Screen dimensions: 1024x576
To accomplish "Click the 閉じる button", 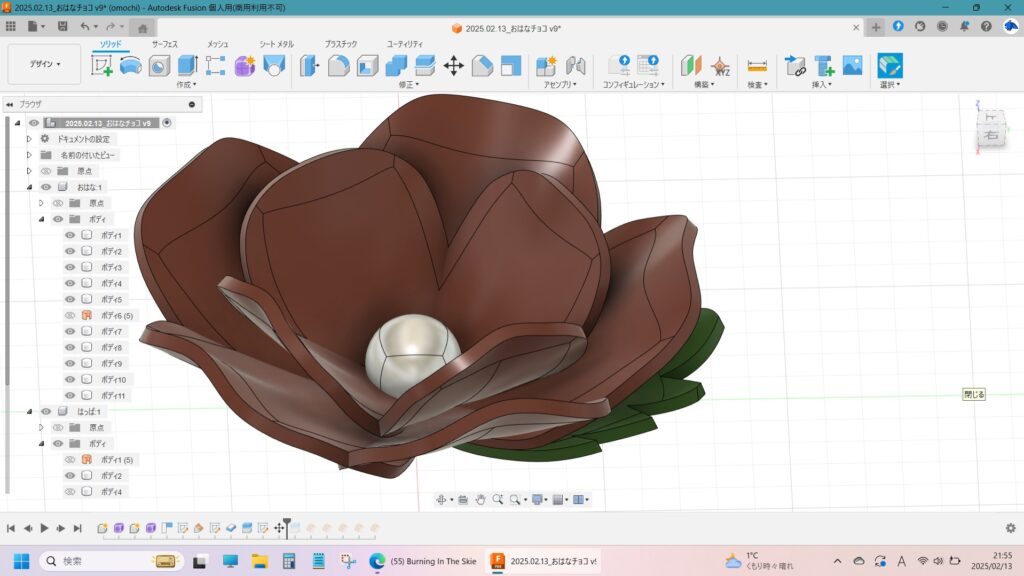I will pos(973,394).
